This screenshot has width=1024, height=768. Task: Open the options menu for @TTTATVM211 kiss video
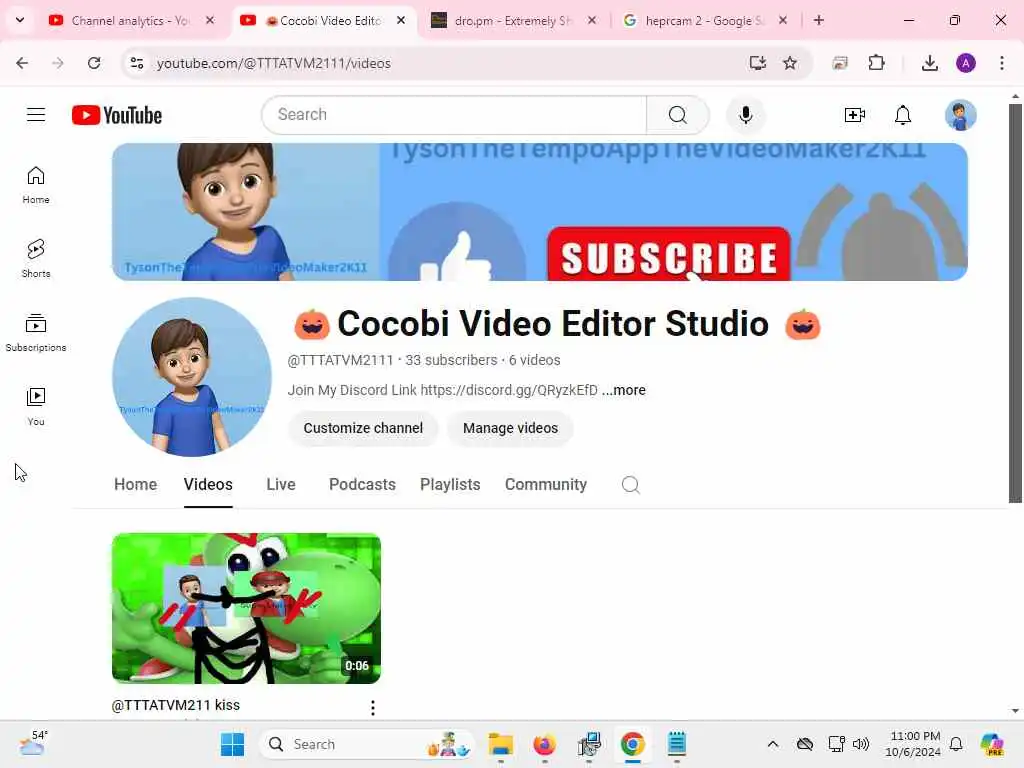372,707
